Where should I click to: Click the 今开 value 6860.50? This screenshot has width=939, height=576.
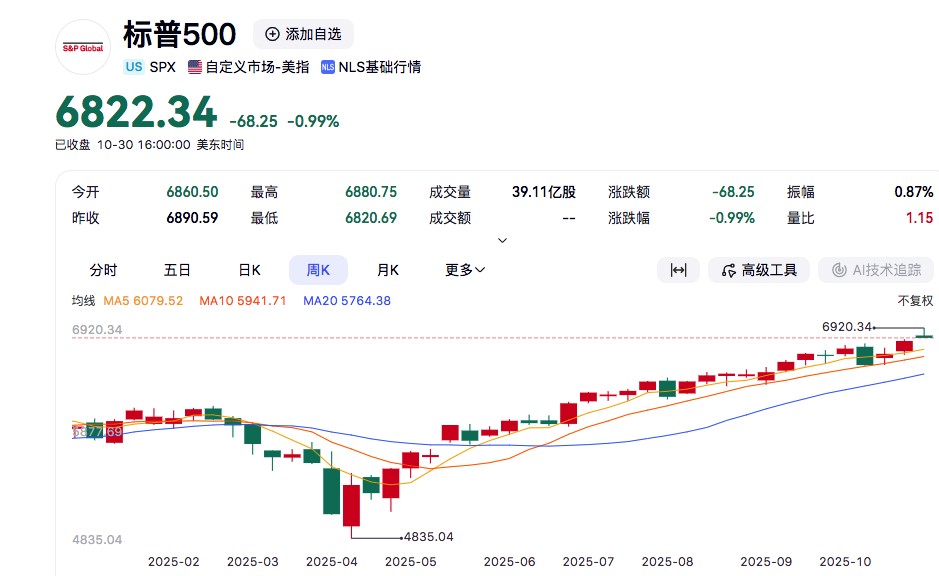click(x=192, y=192)
